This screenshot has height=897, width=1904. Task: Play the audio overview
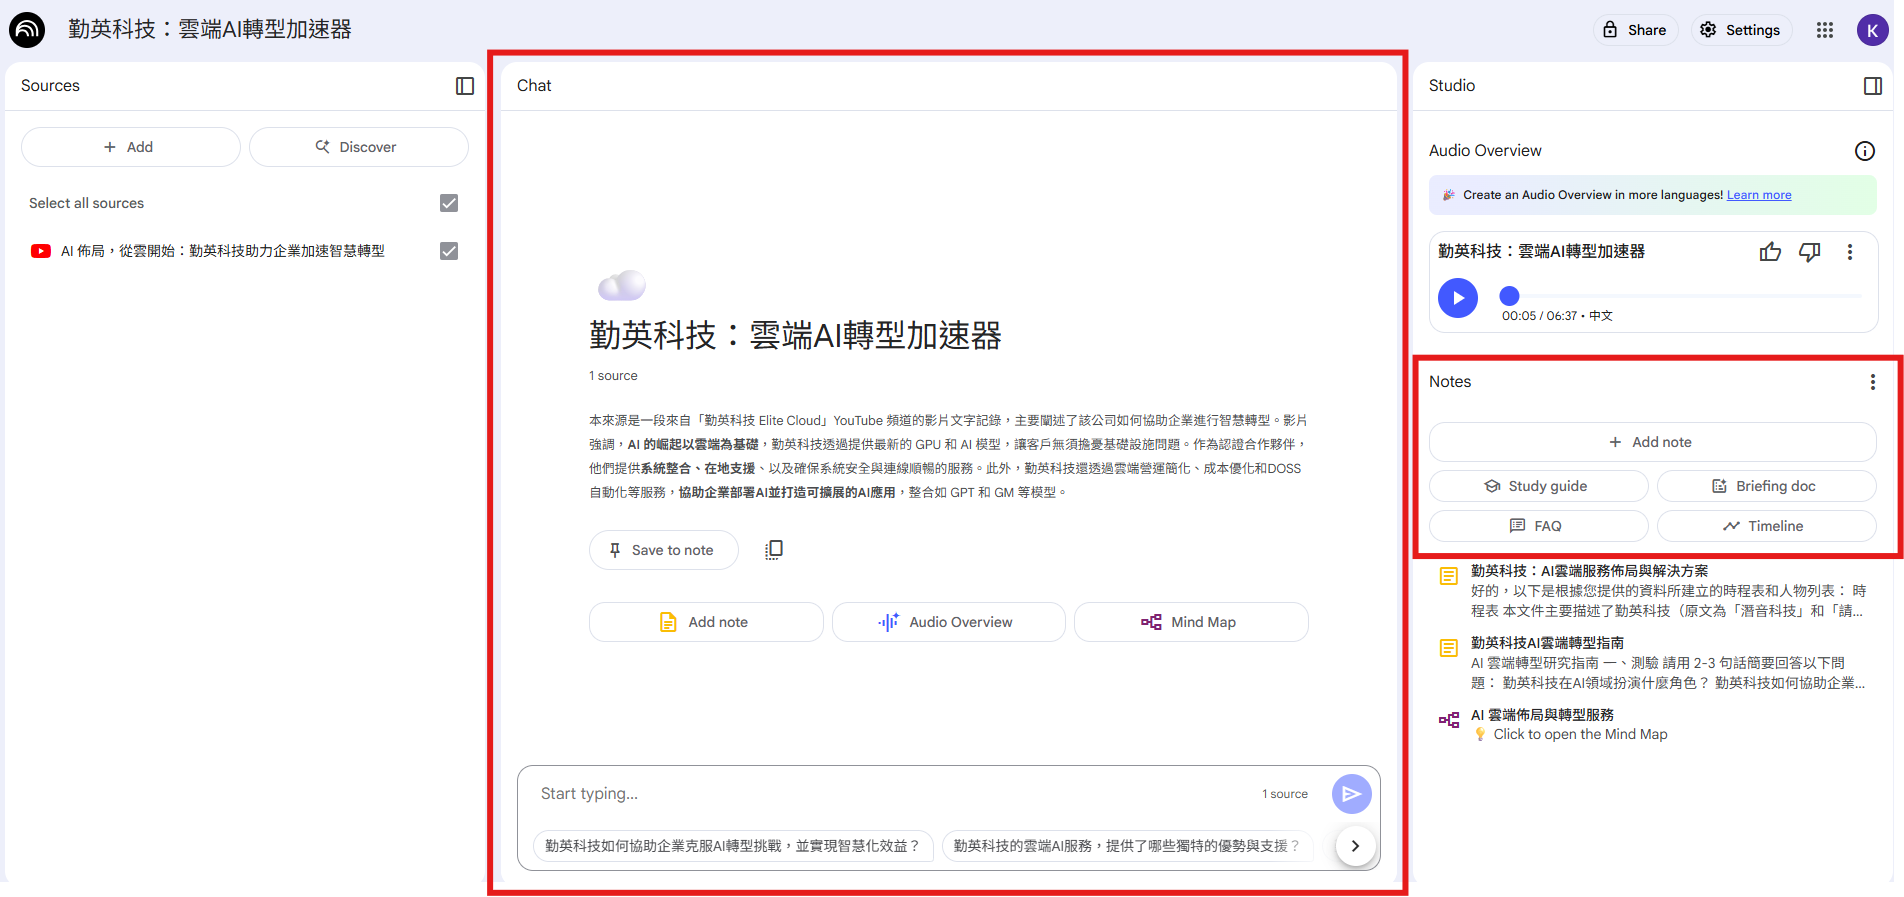1458,298
